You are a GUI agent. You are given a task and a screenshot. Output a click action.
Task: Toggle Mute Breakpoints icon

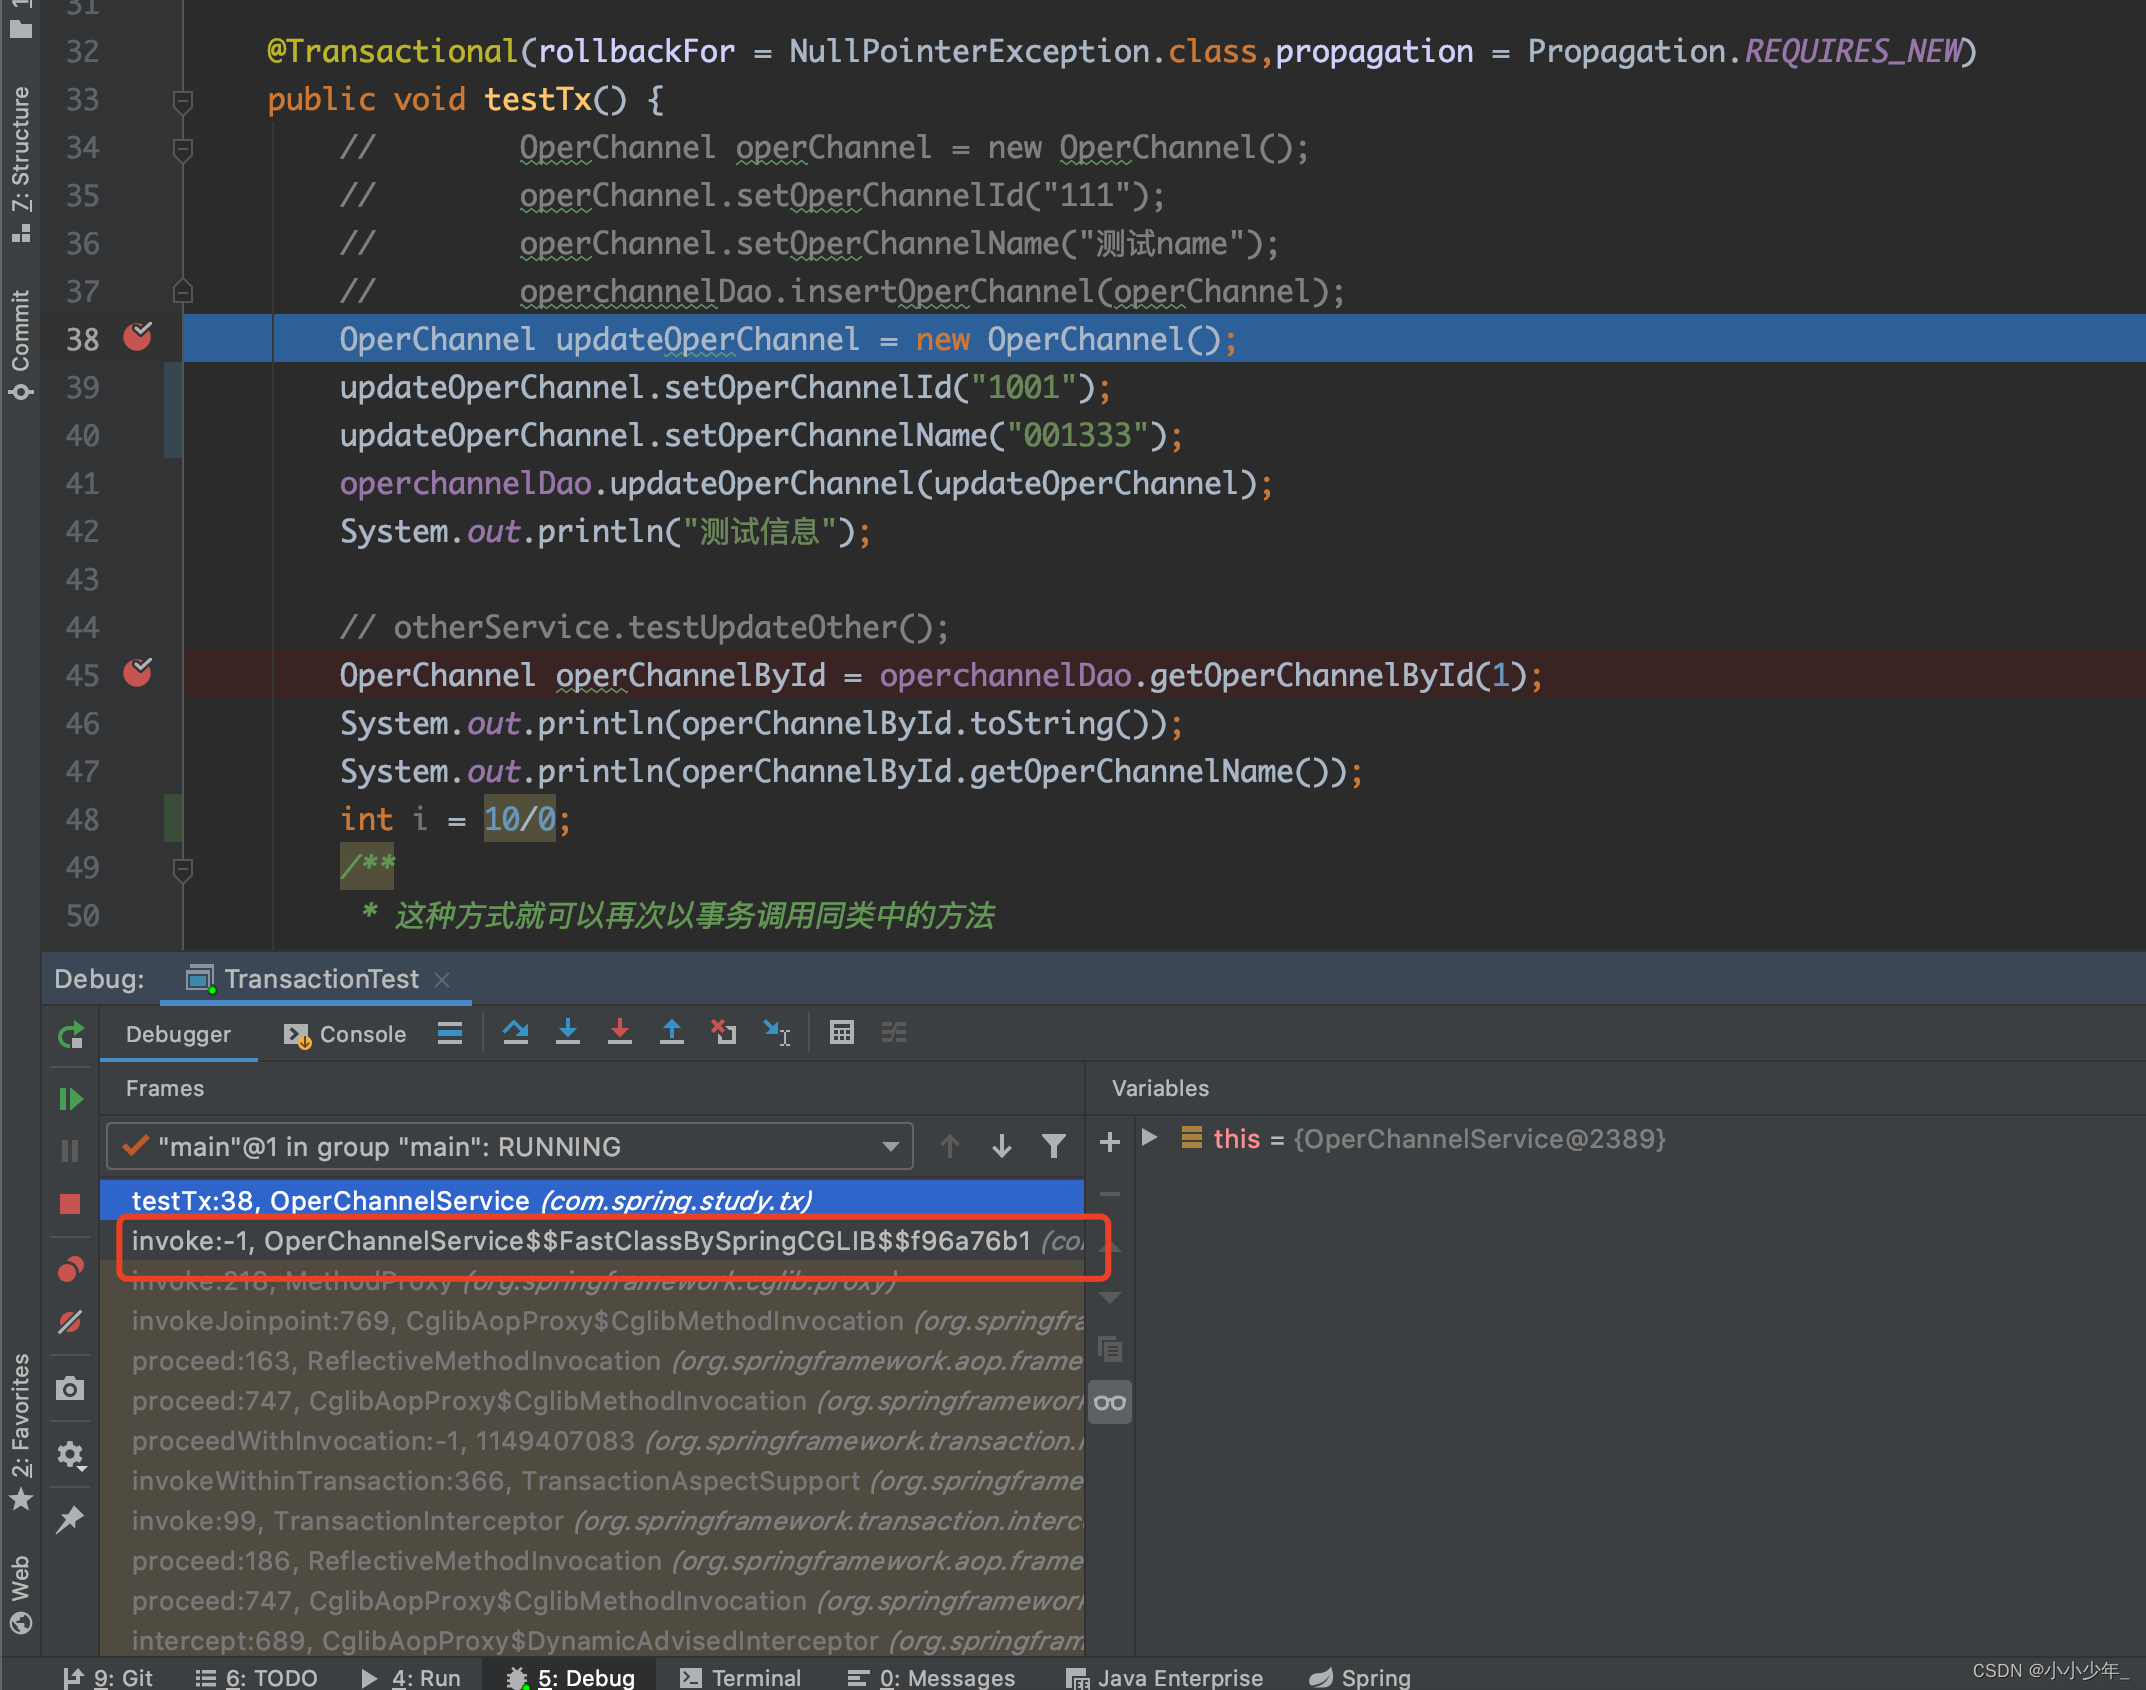(70, 1322)
